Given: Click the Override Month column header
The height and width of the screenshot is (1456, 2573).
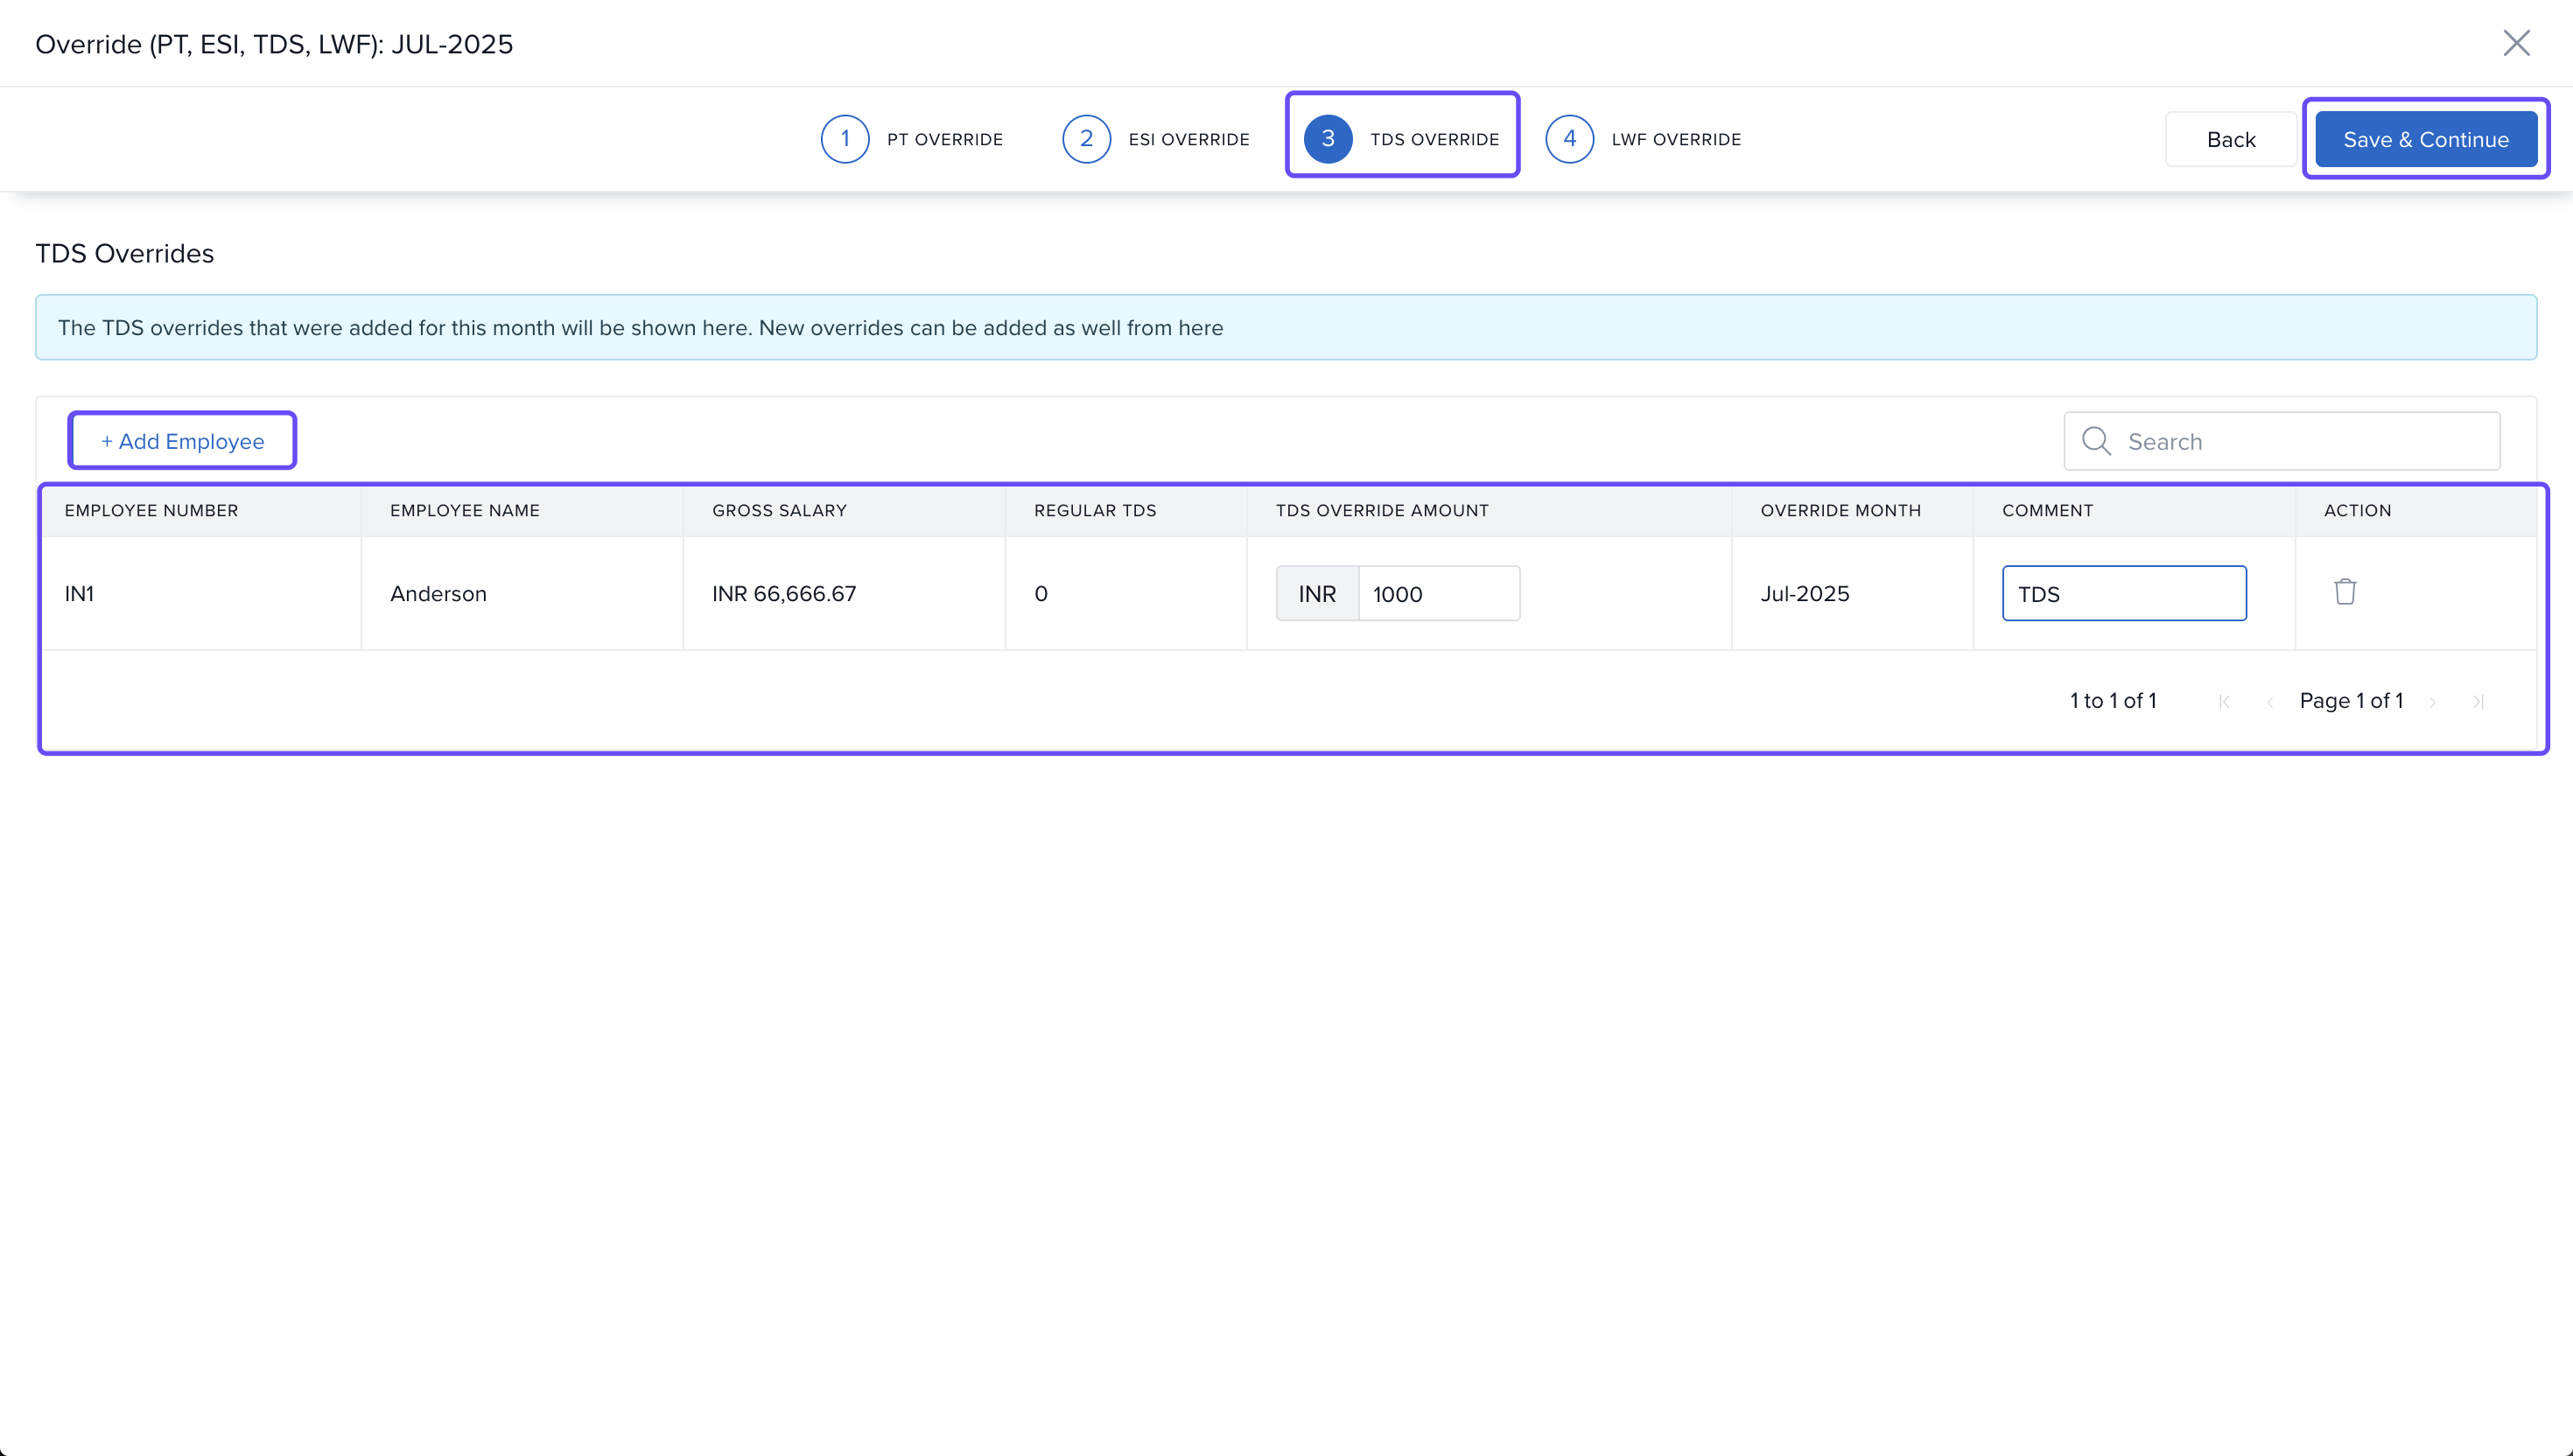Looking at the screenshot, I should point(1840,510).
